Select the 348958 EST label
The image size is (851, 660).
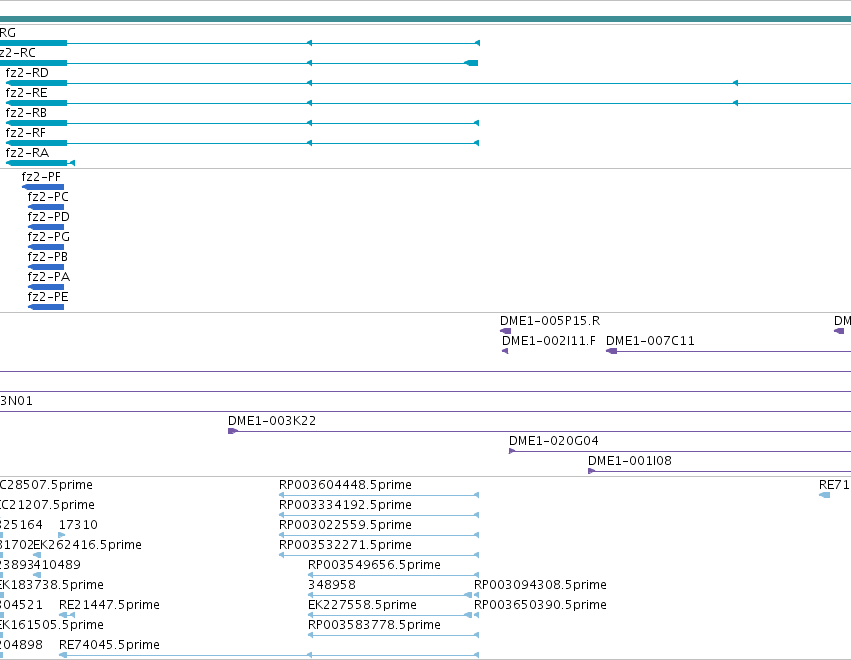pos(332,585)
